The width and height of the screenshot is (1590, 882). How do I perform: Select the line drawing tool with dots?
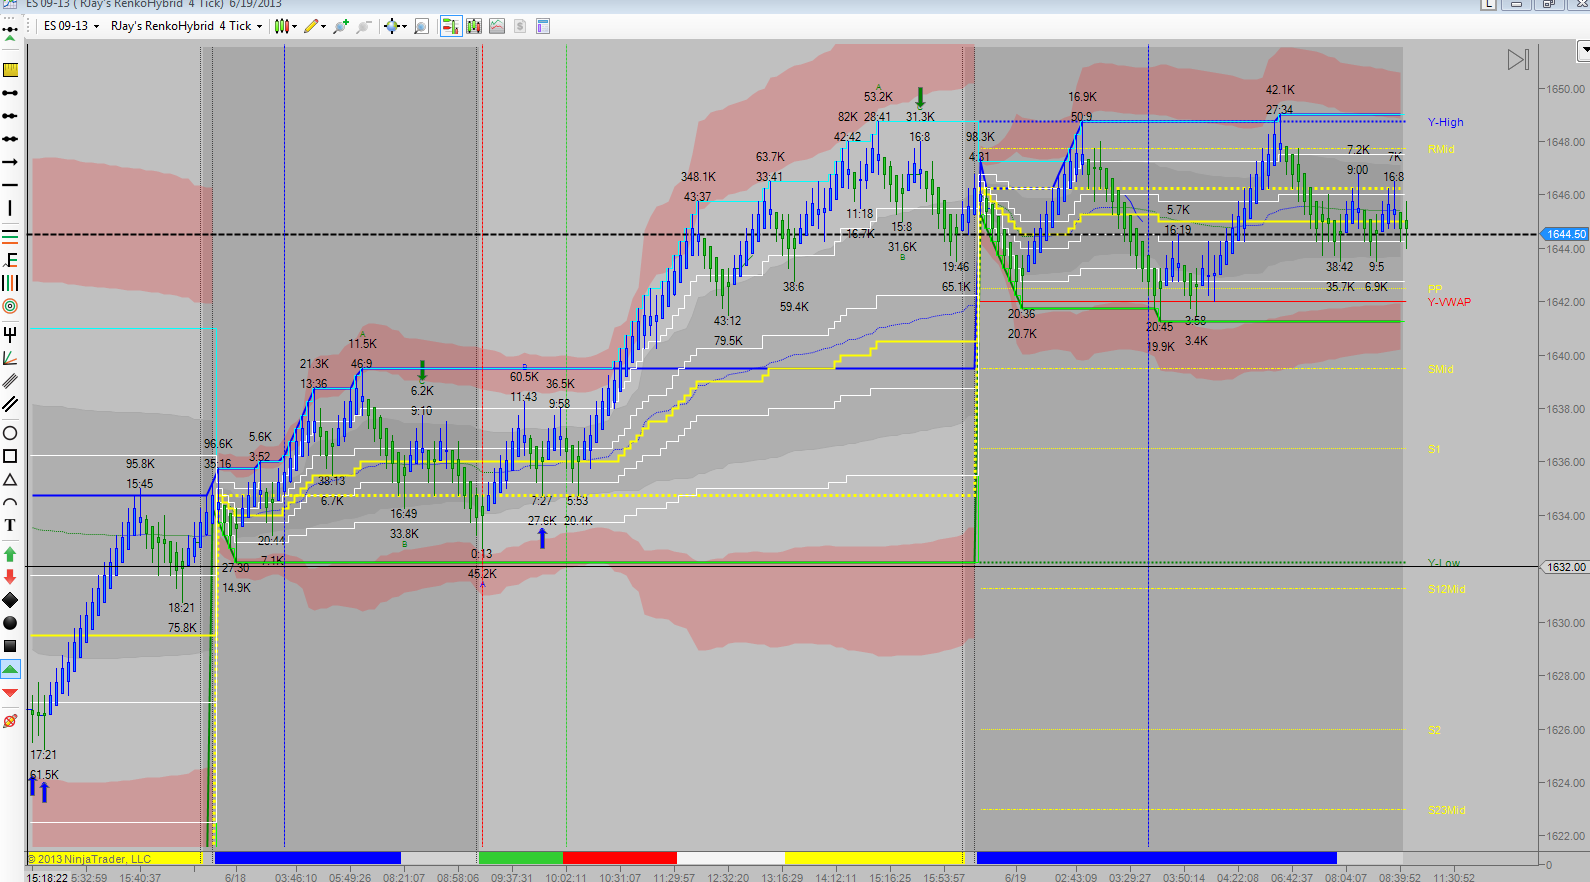pos(10,93)
